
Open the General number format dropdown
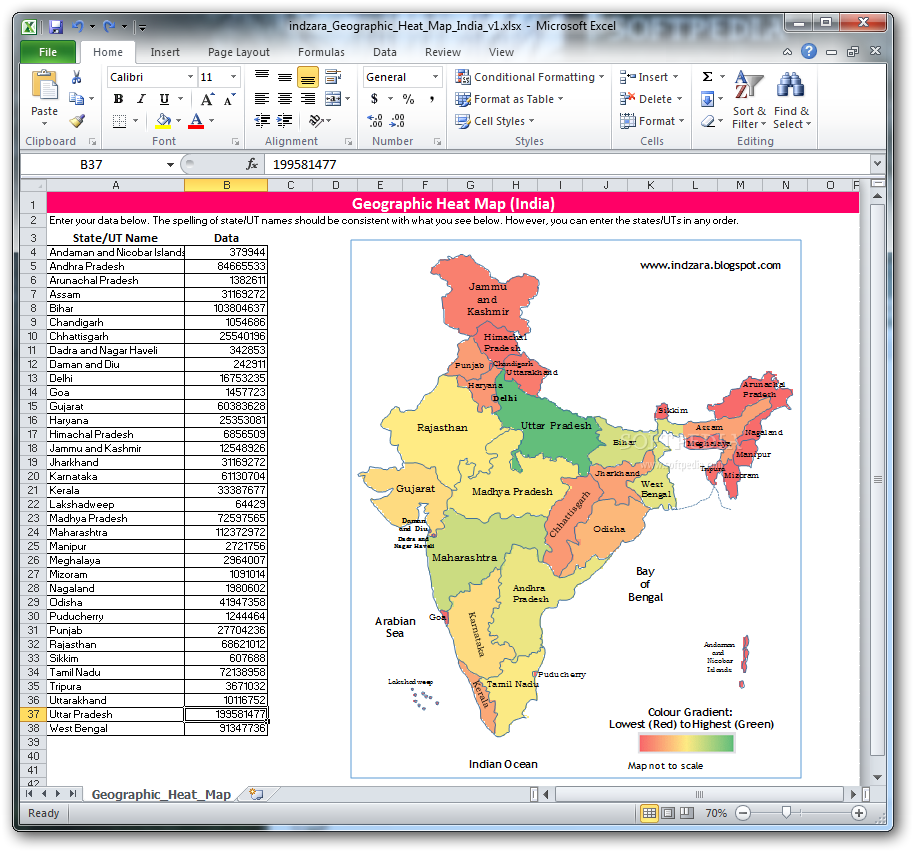435,77
